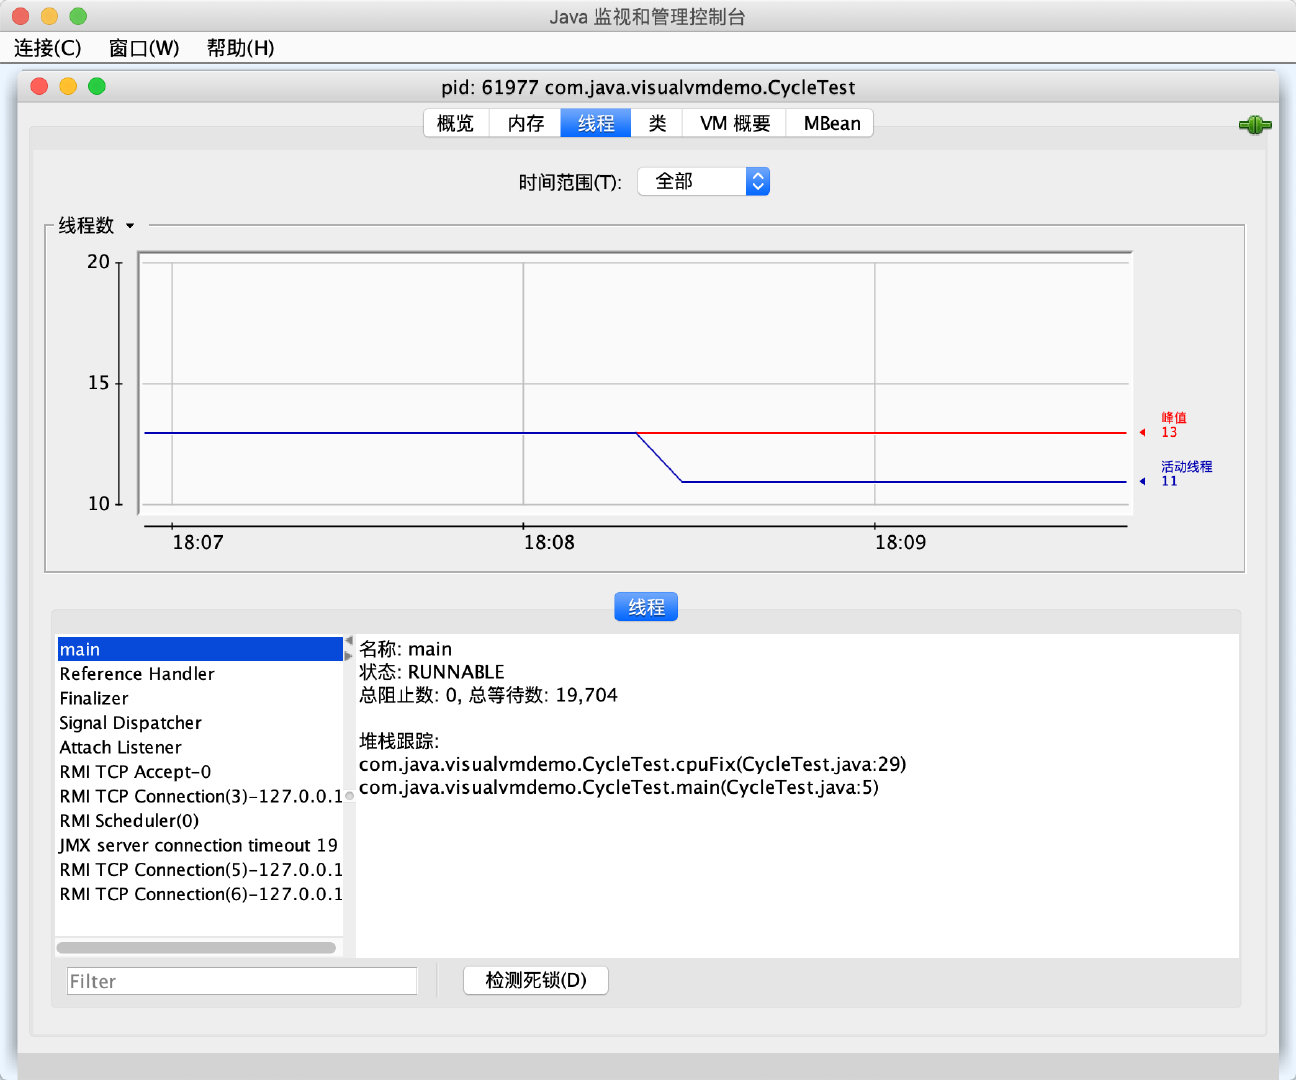Switch to the 类 tab

(657, 123)
